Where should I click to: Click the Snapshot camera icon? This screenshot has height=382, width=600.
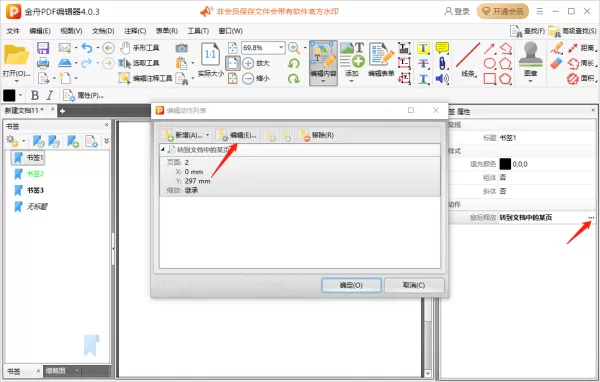pos(181,48)
